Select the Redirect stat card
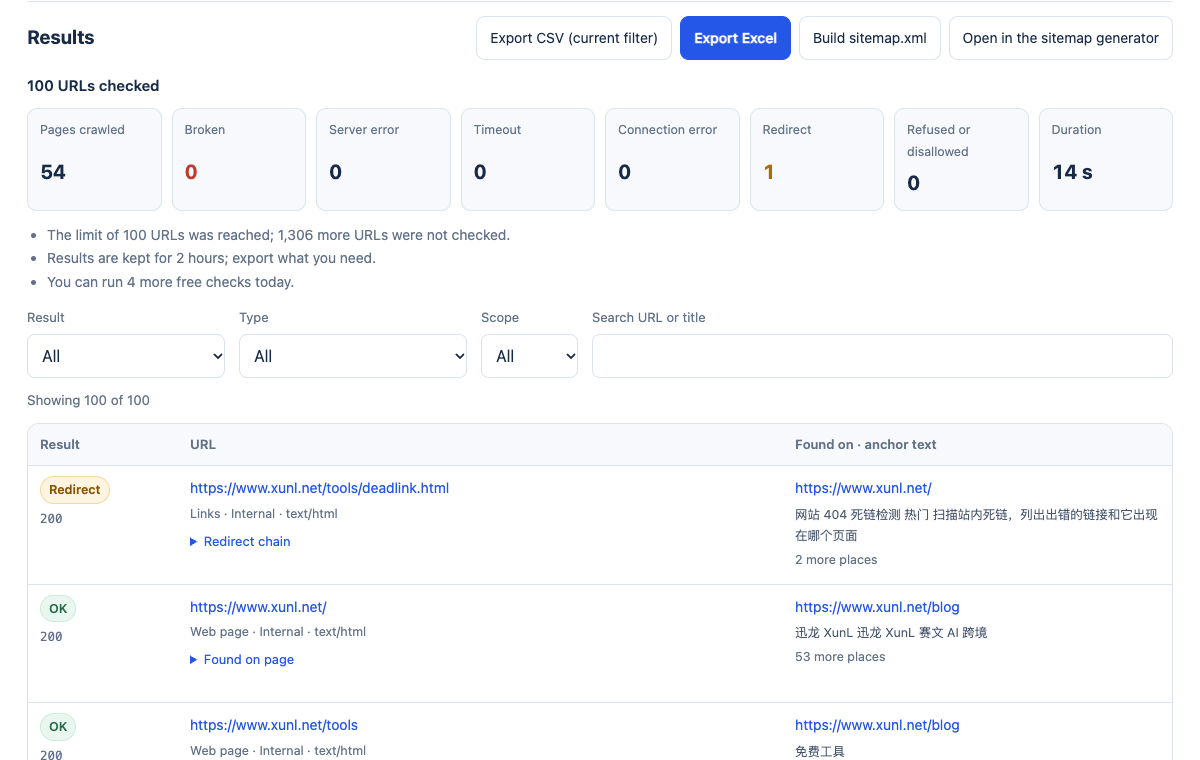 [x=817, y=159]
